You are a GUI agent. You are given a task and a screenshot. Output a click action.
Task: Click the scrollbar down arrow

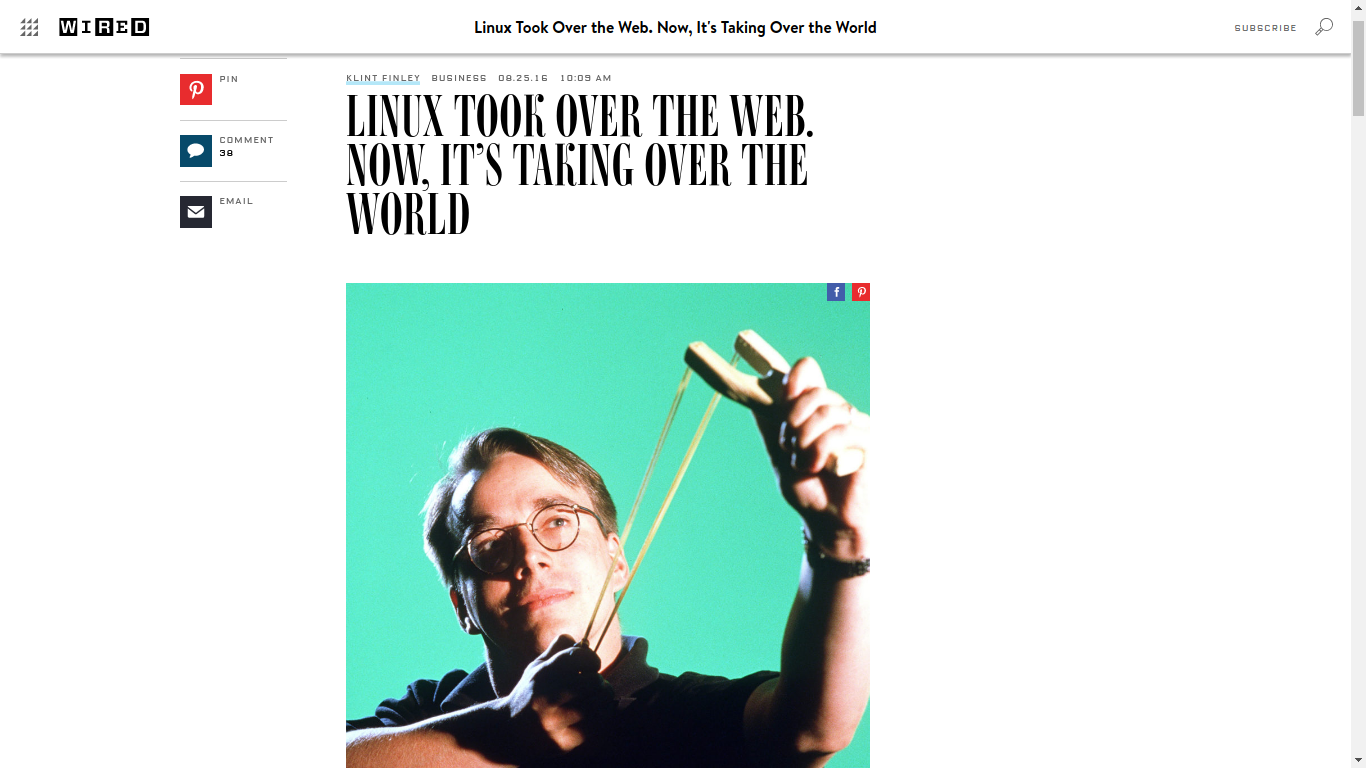[x=1358, y=760]
